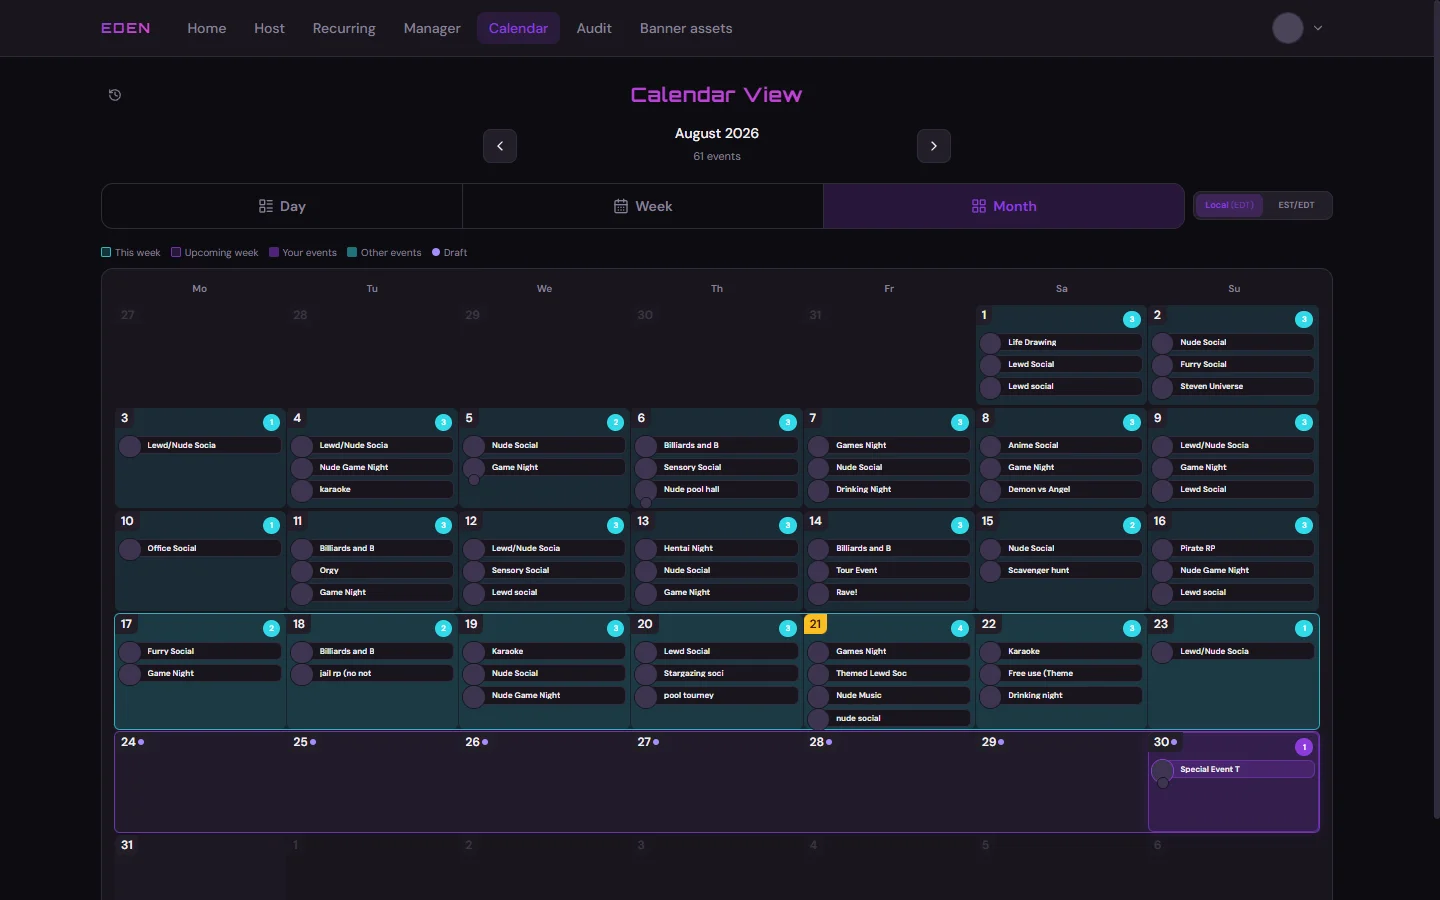The image size is (1440, 900).
Task: Open the Manager nav item
Action: 432,28
